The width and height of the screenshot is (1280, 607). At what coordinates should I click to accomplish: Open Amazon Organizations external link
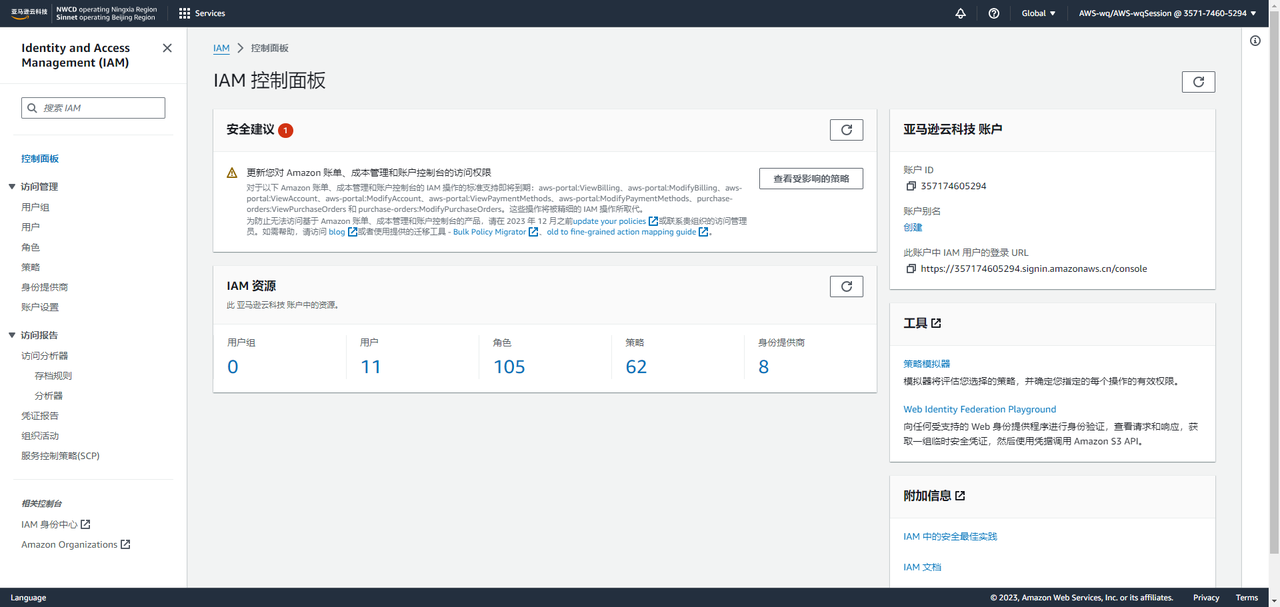pyautogui.click(x=76, y=545)
